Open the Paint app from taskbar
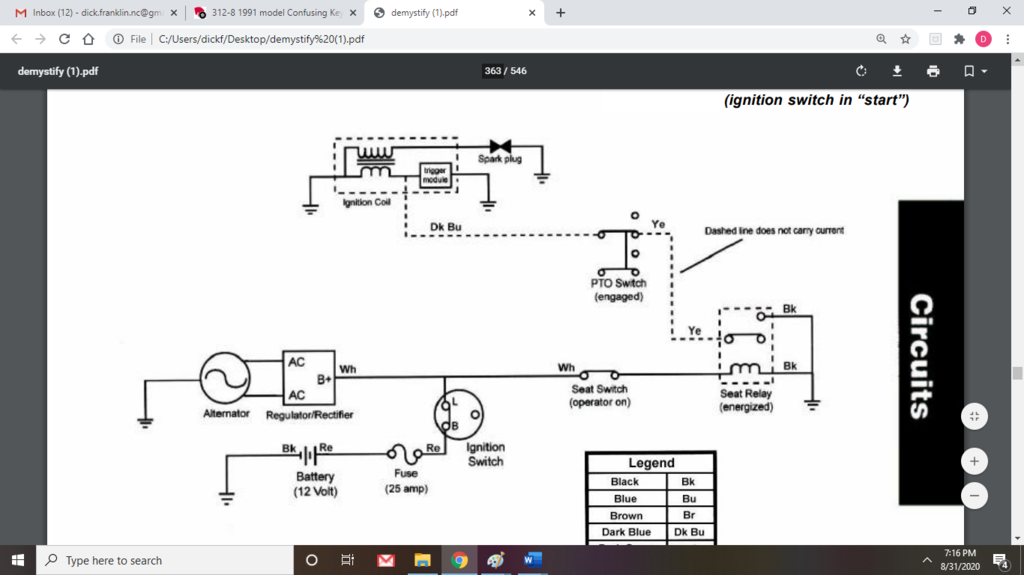 (x=496, y=560)
